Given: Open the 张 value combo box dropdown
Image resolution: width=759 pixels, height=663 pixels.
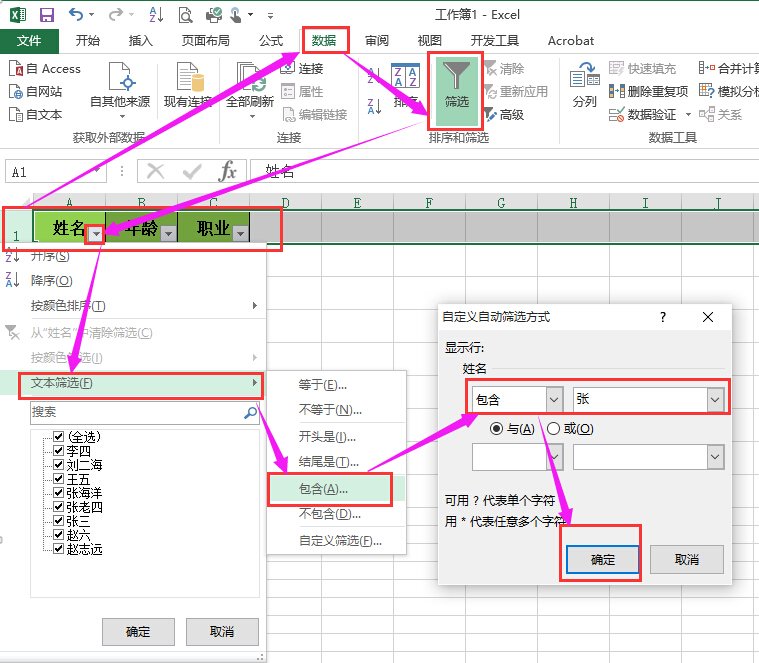Looking at the screenshot, I should point(715,400).
